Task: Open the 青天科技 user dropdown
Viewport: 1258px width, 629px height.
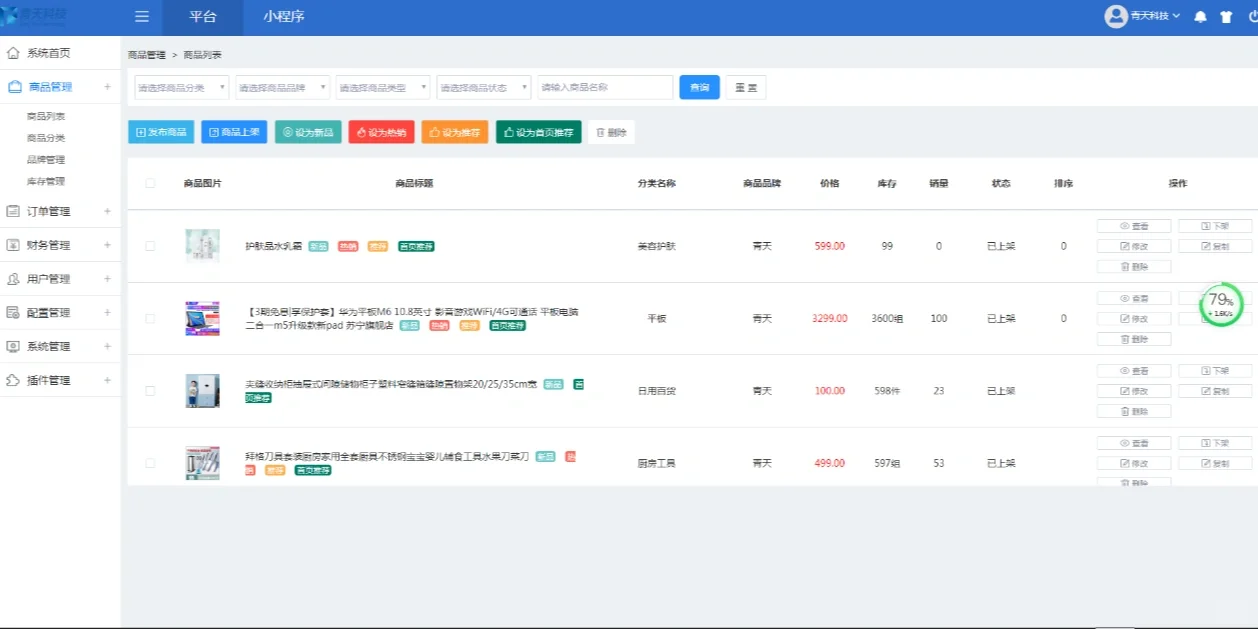Action: click(1142, 17)
